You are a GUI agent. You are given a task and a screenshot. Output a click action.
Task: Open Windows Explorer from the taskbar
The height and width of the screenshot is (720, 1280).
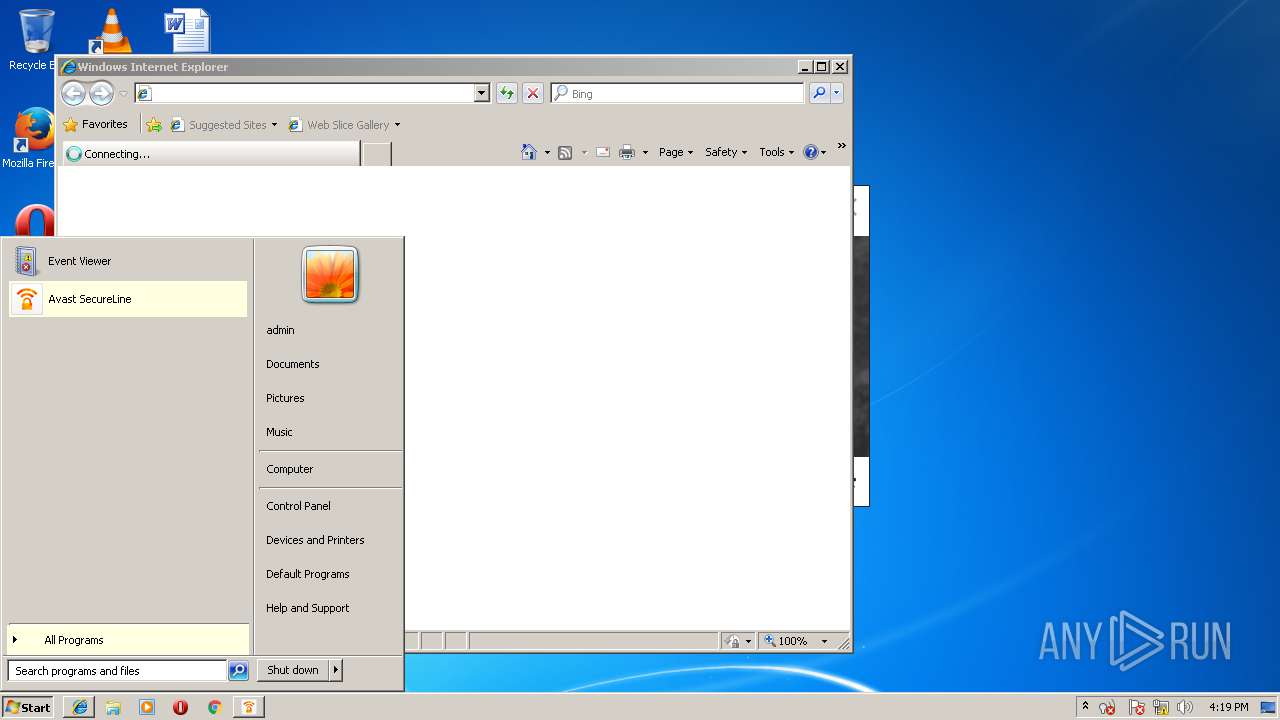point(113,707)
